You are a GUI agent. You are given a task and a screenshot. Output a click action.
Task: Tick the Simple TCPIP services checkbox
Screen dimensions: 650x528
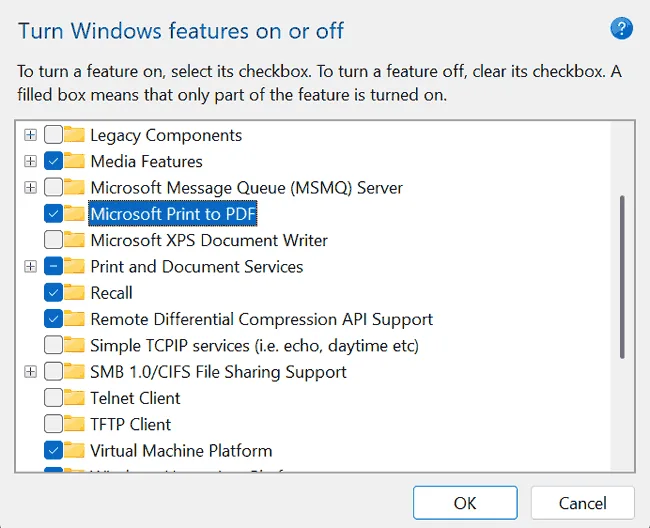click(x=54, y=345)
